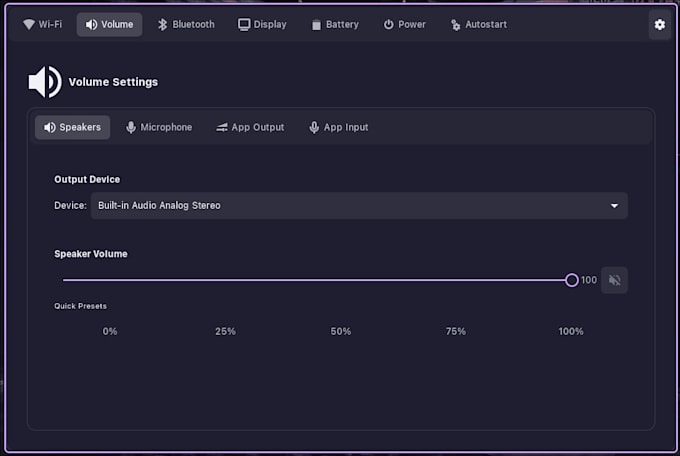Switch to the Autostart tab
The image size is (680, 456).
click(478, 25)
